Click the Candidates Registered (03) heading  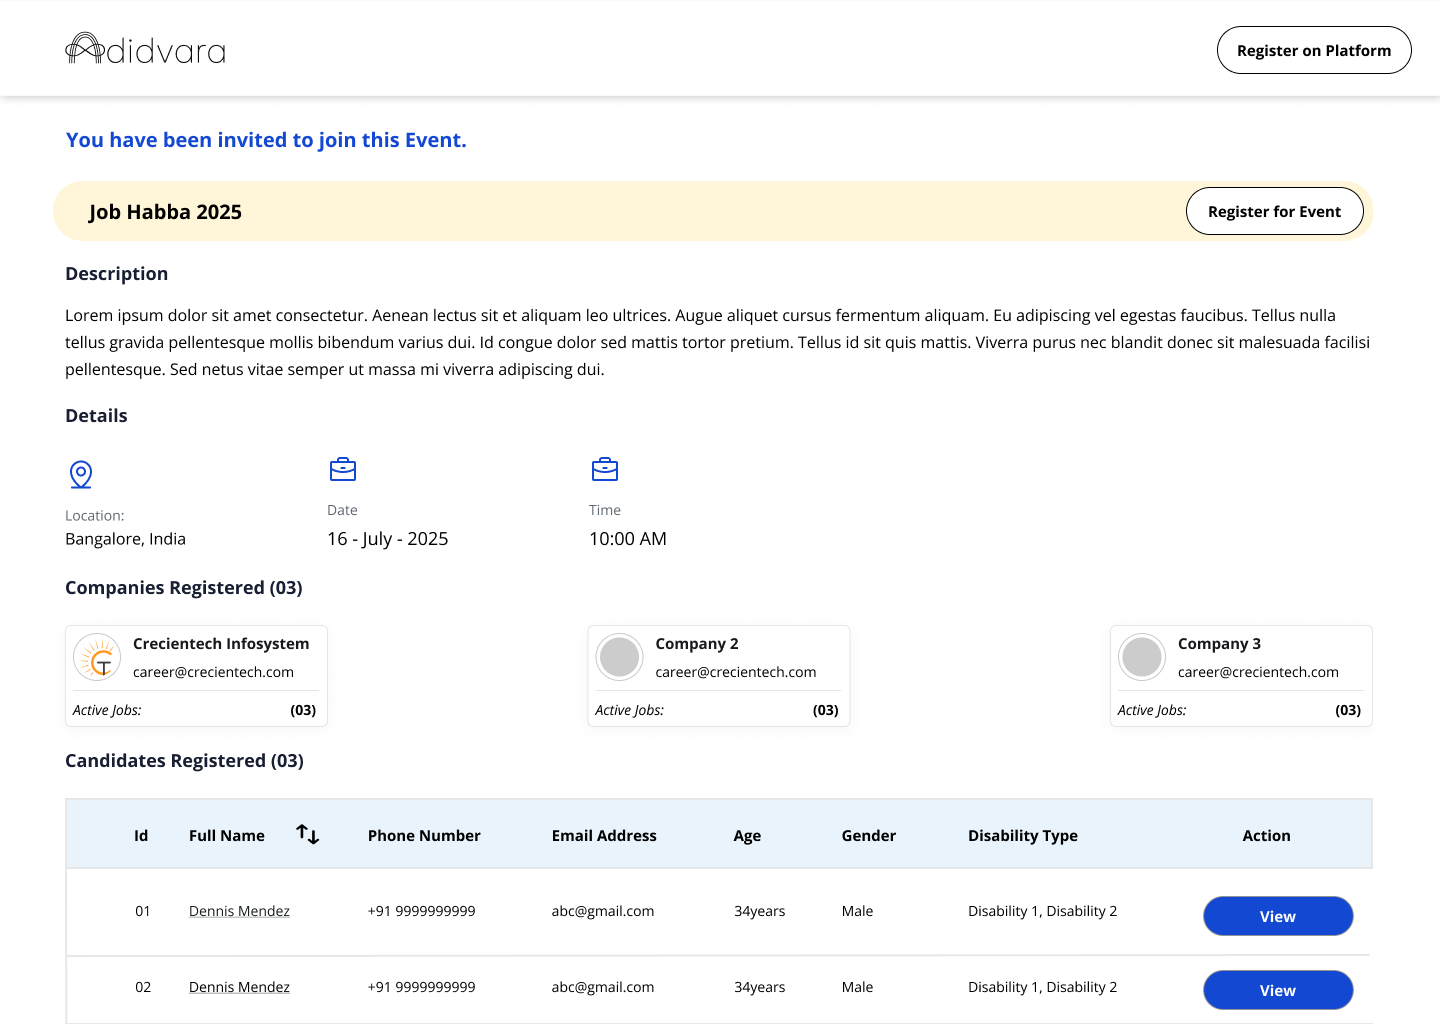(184, 761)
